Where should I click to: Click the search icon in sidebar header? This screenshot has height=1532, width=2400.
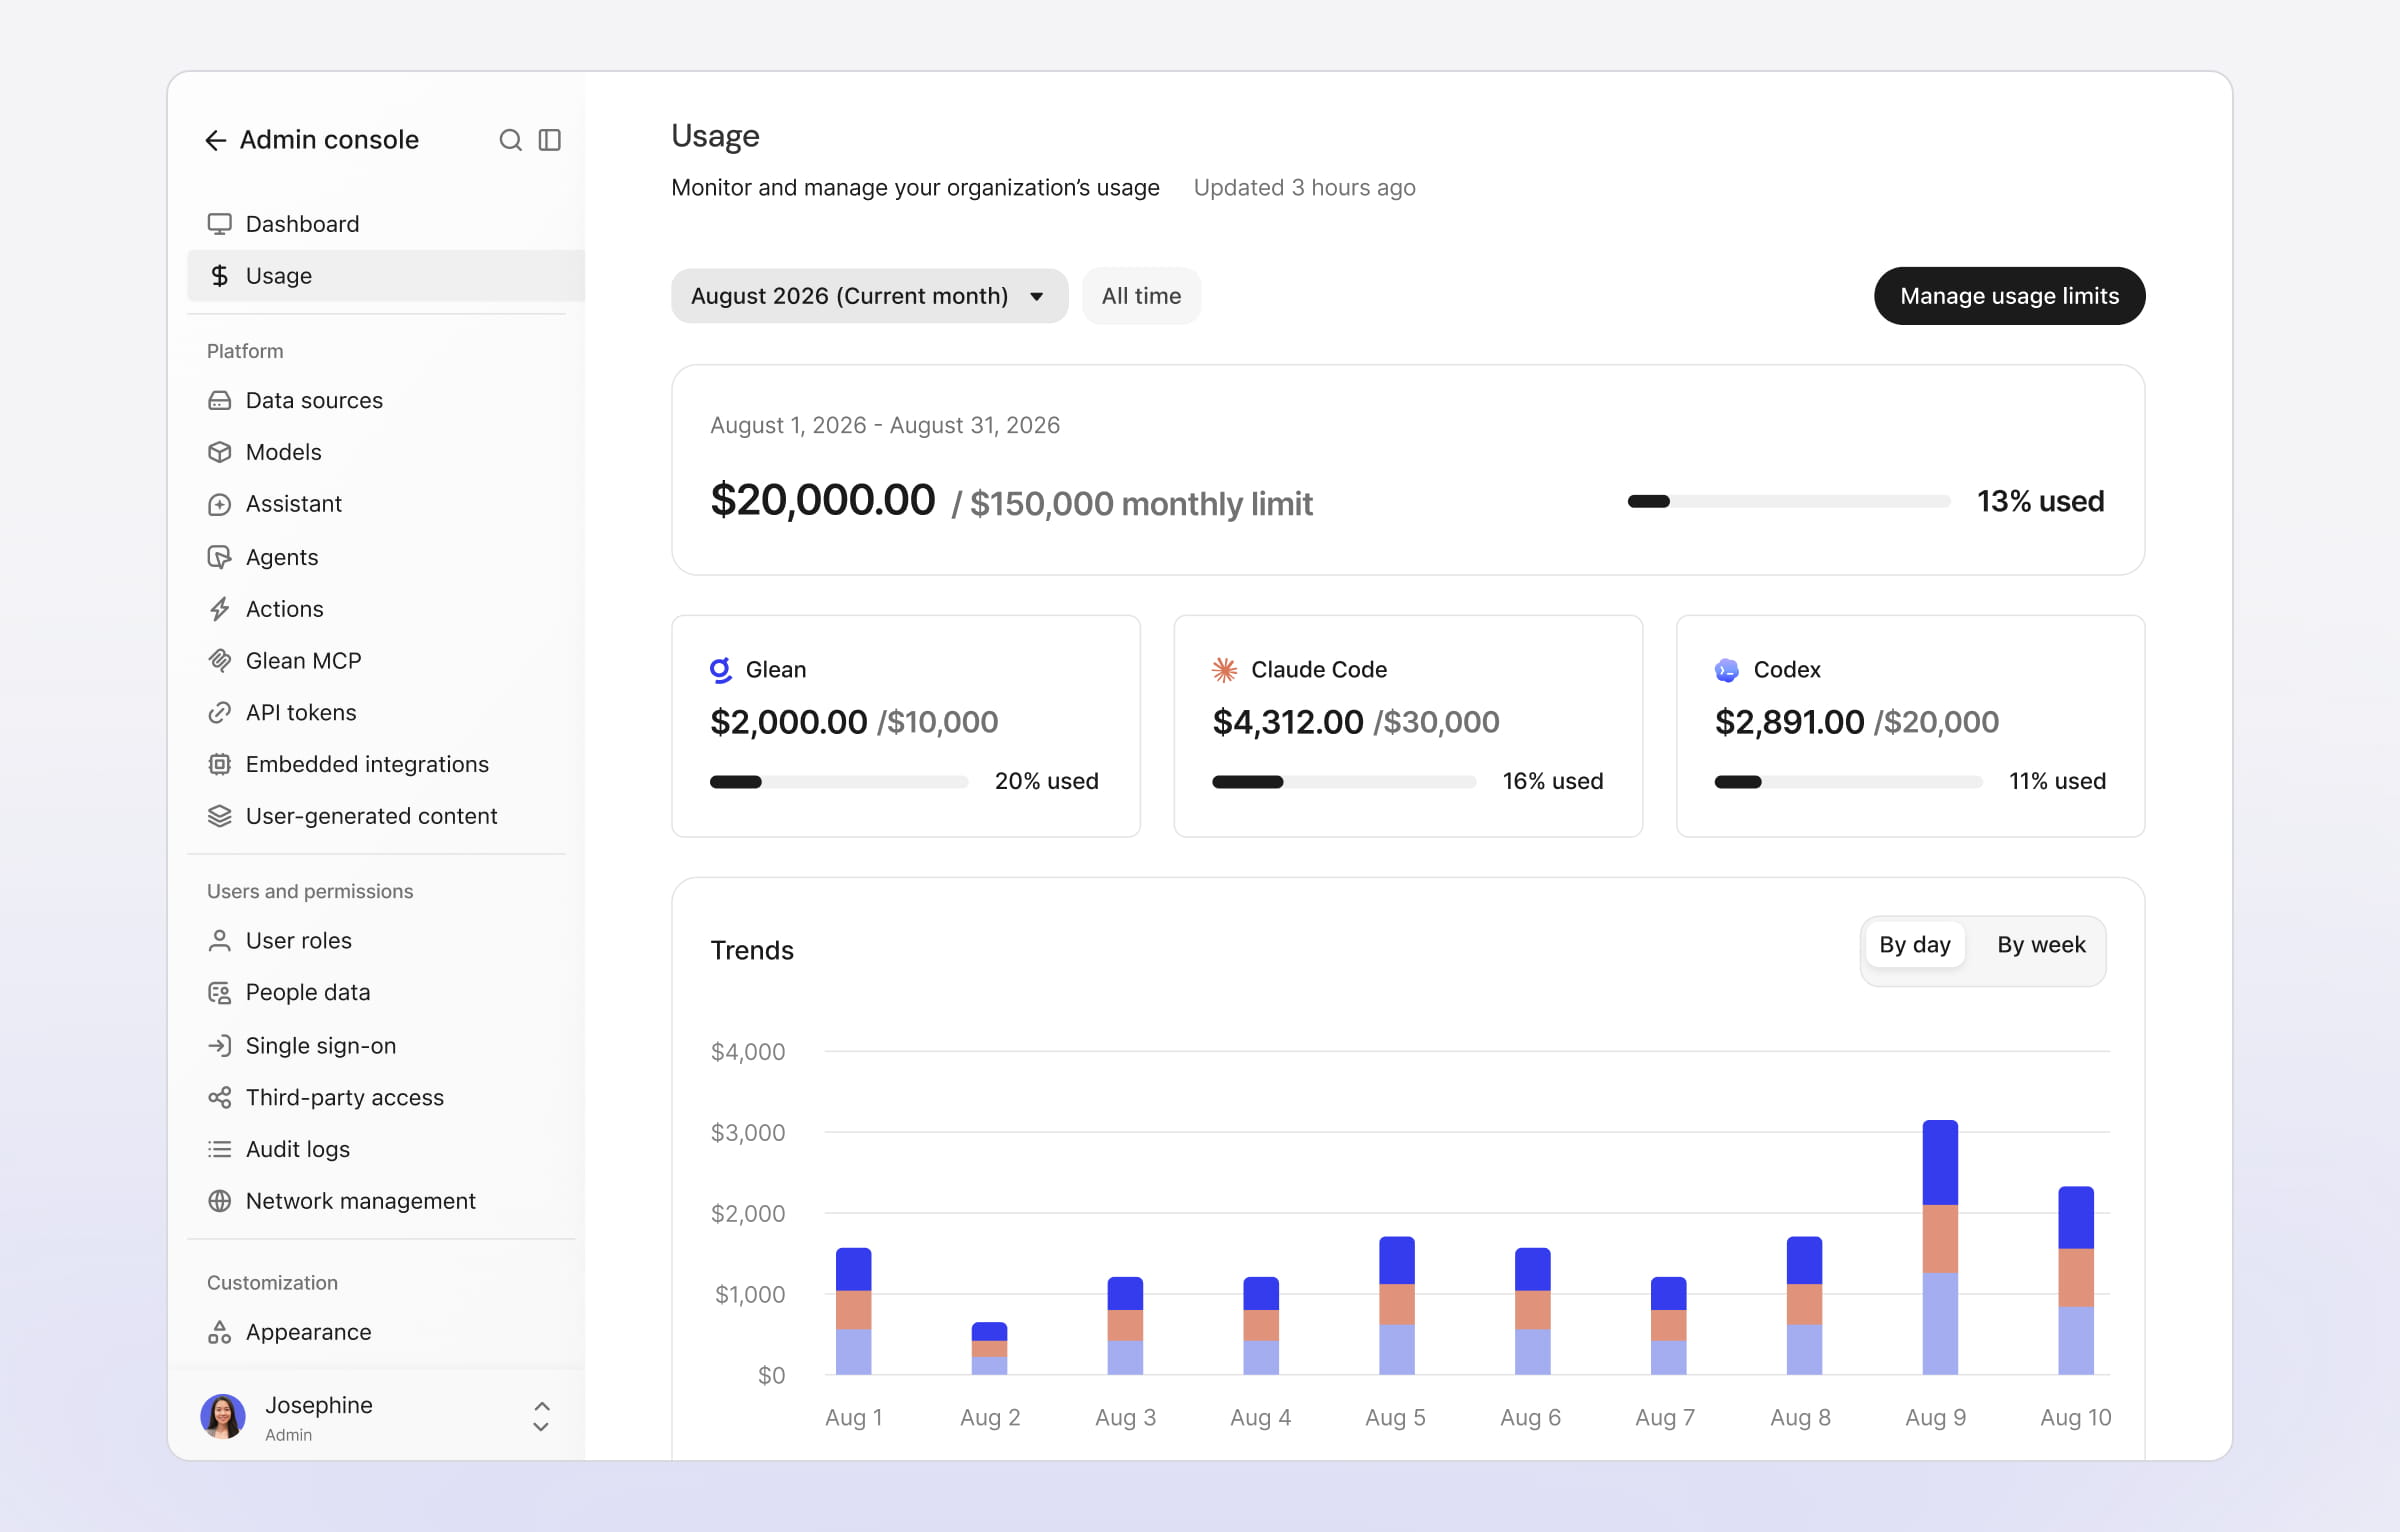coord(510,140)
